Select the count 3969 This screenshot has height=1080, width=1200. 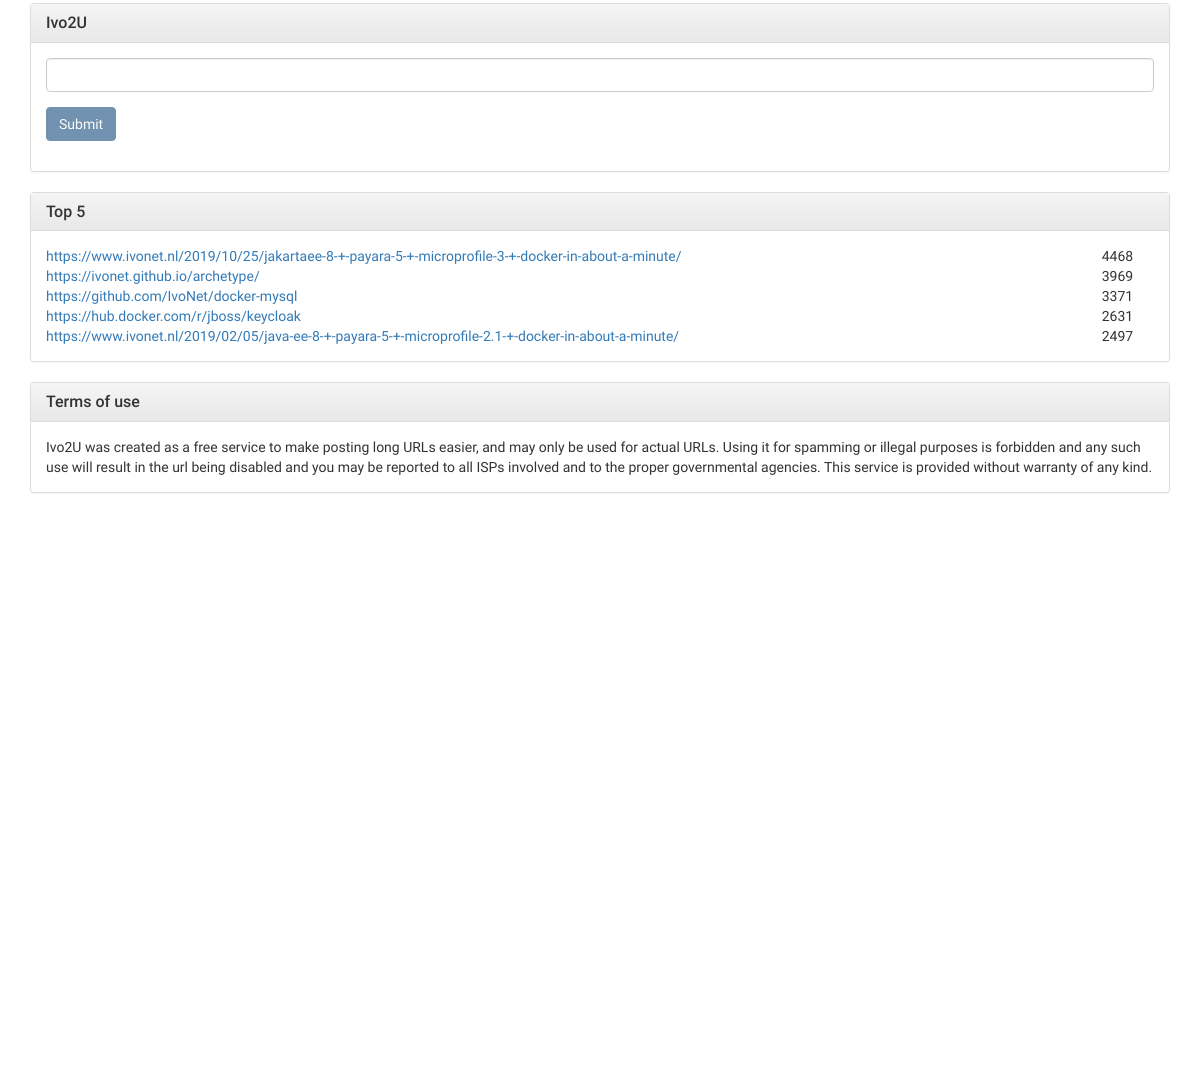1117,276
